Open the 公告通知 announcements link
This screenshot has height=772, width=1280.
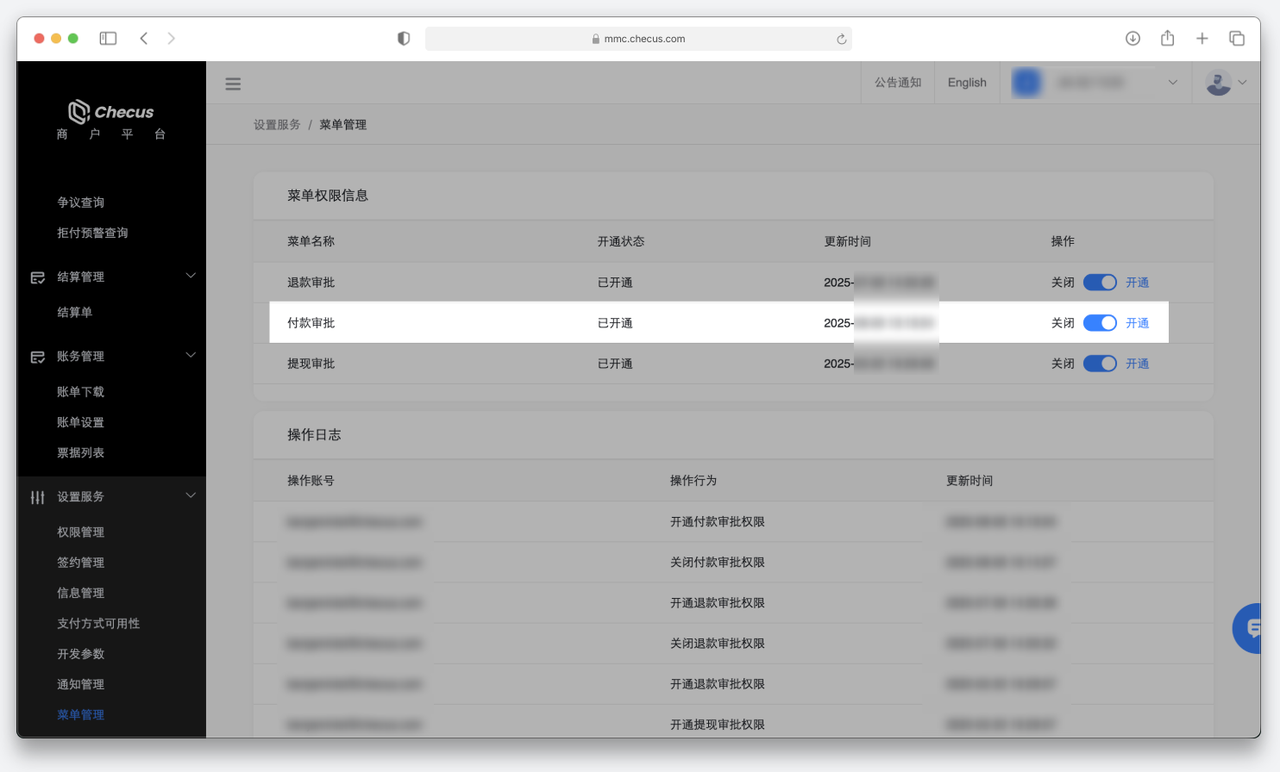point(897,83)
